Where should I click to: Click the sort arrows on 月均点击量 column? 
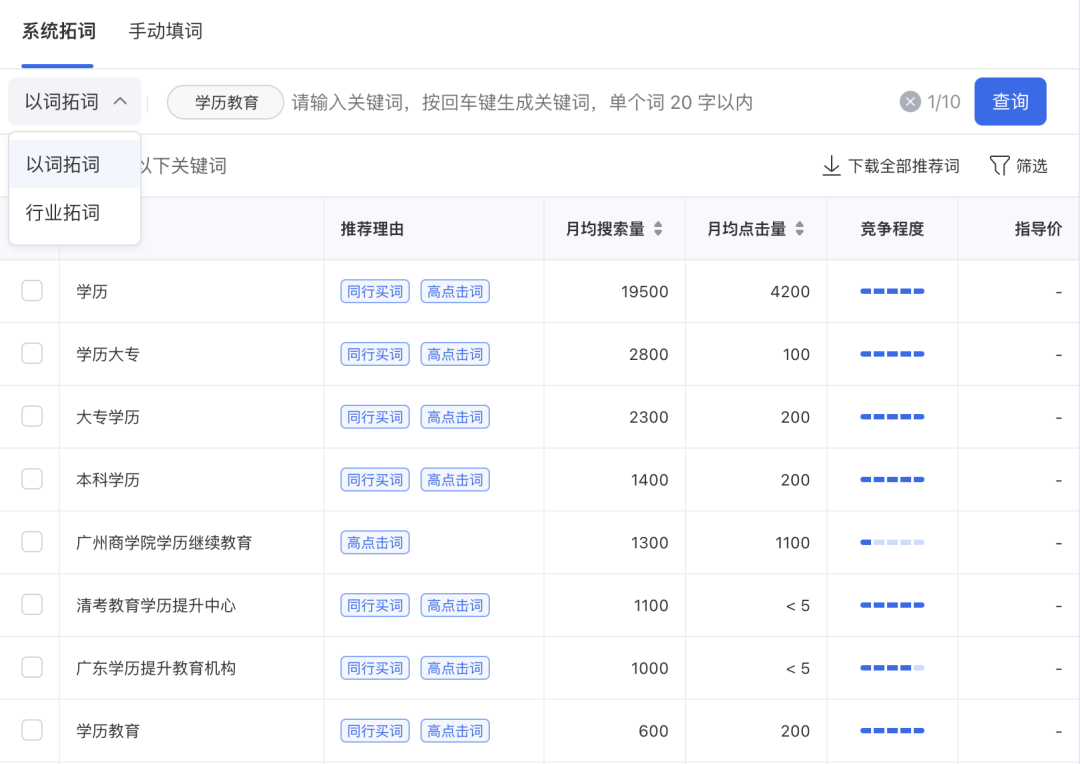tap(800, 227)
